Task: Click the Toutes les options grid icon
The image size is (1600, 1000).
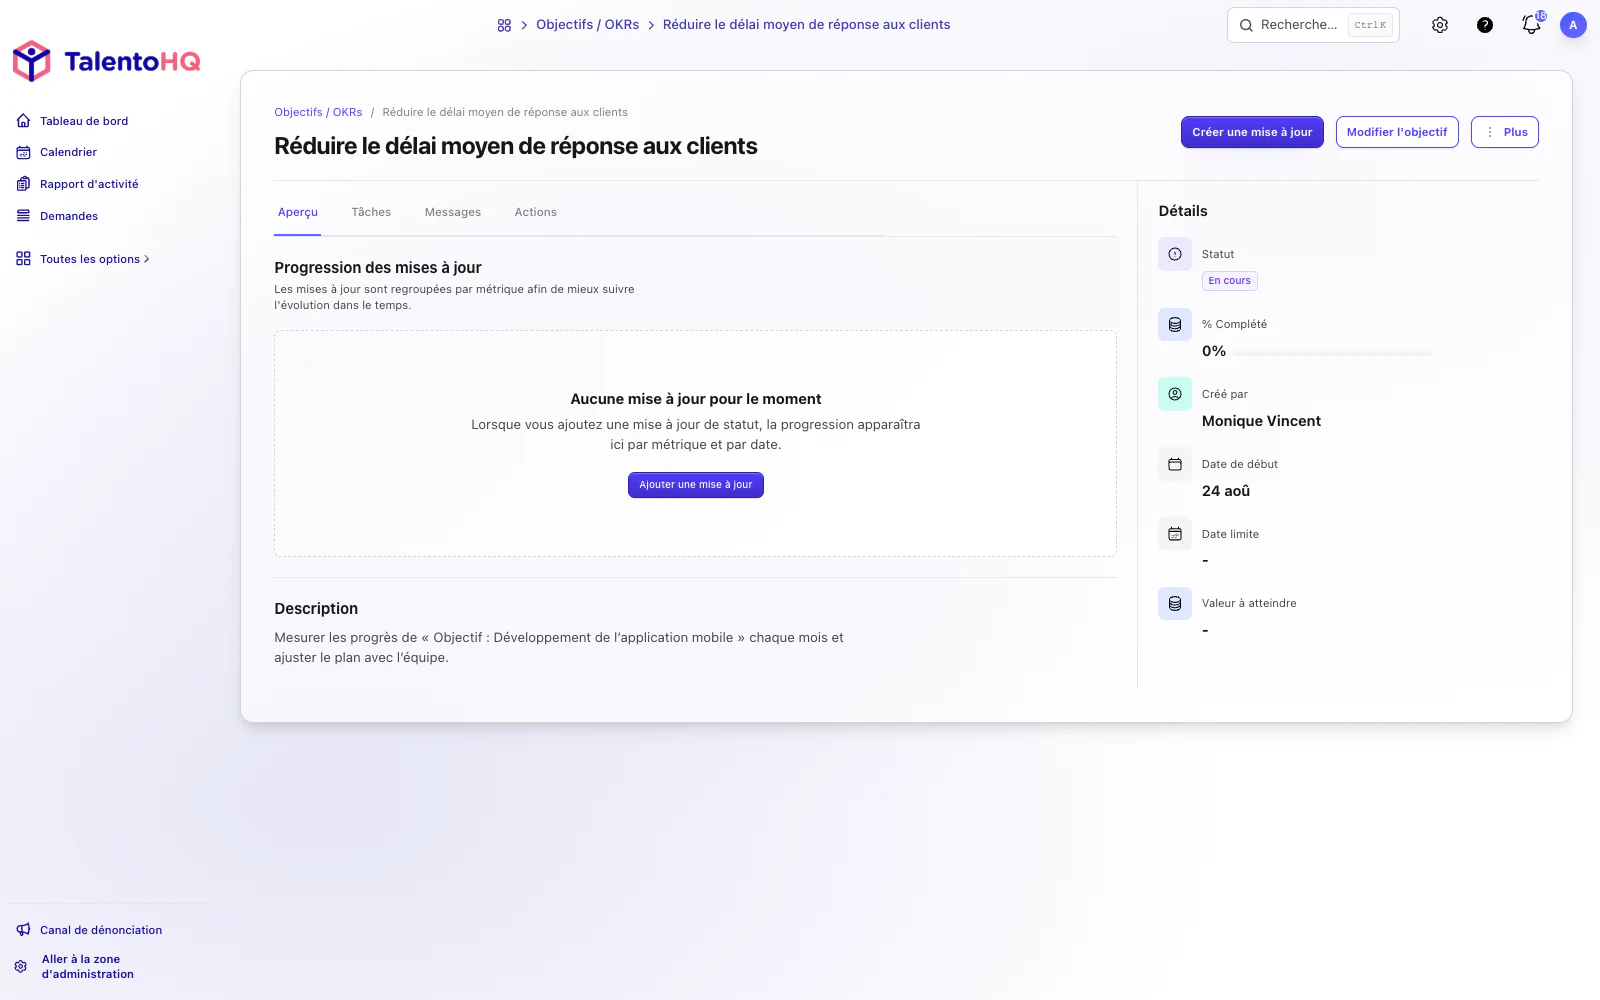Action: [x=23, y=259]
